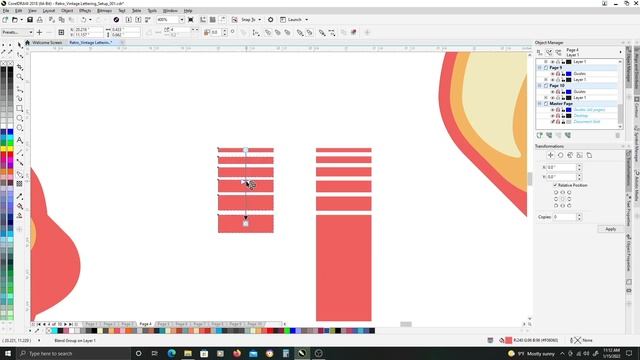This screenshot has height=360, width=640.
Task: Select the Interactive Fill tool
Action: 20,206
